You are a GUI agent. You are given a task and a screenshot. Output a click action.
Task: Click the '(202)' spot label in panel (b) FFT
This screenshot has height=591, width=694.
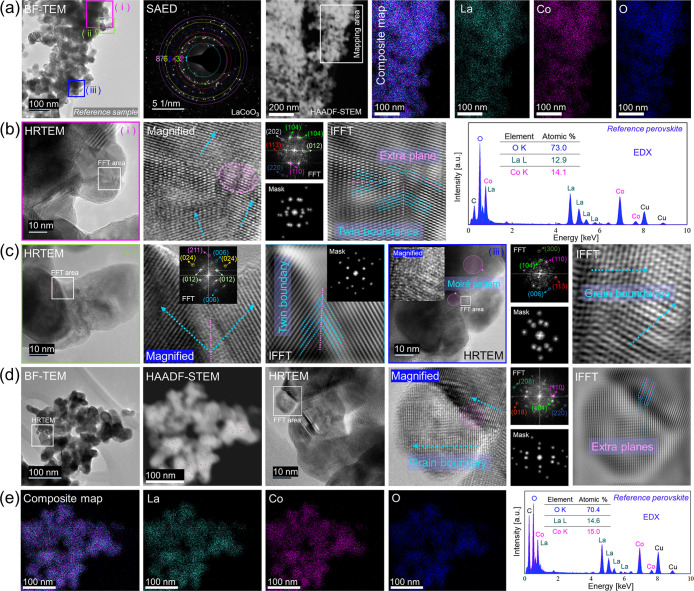tap(274, 131)
